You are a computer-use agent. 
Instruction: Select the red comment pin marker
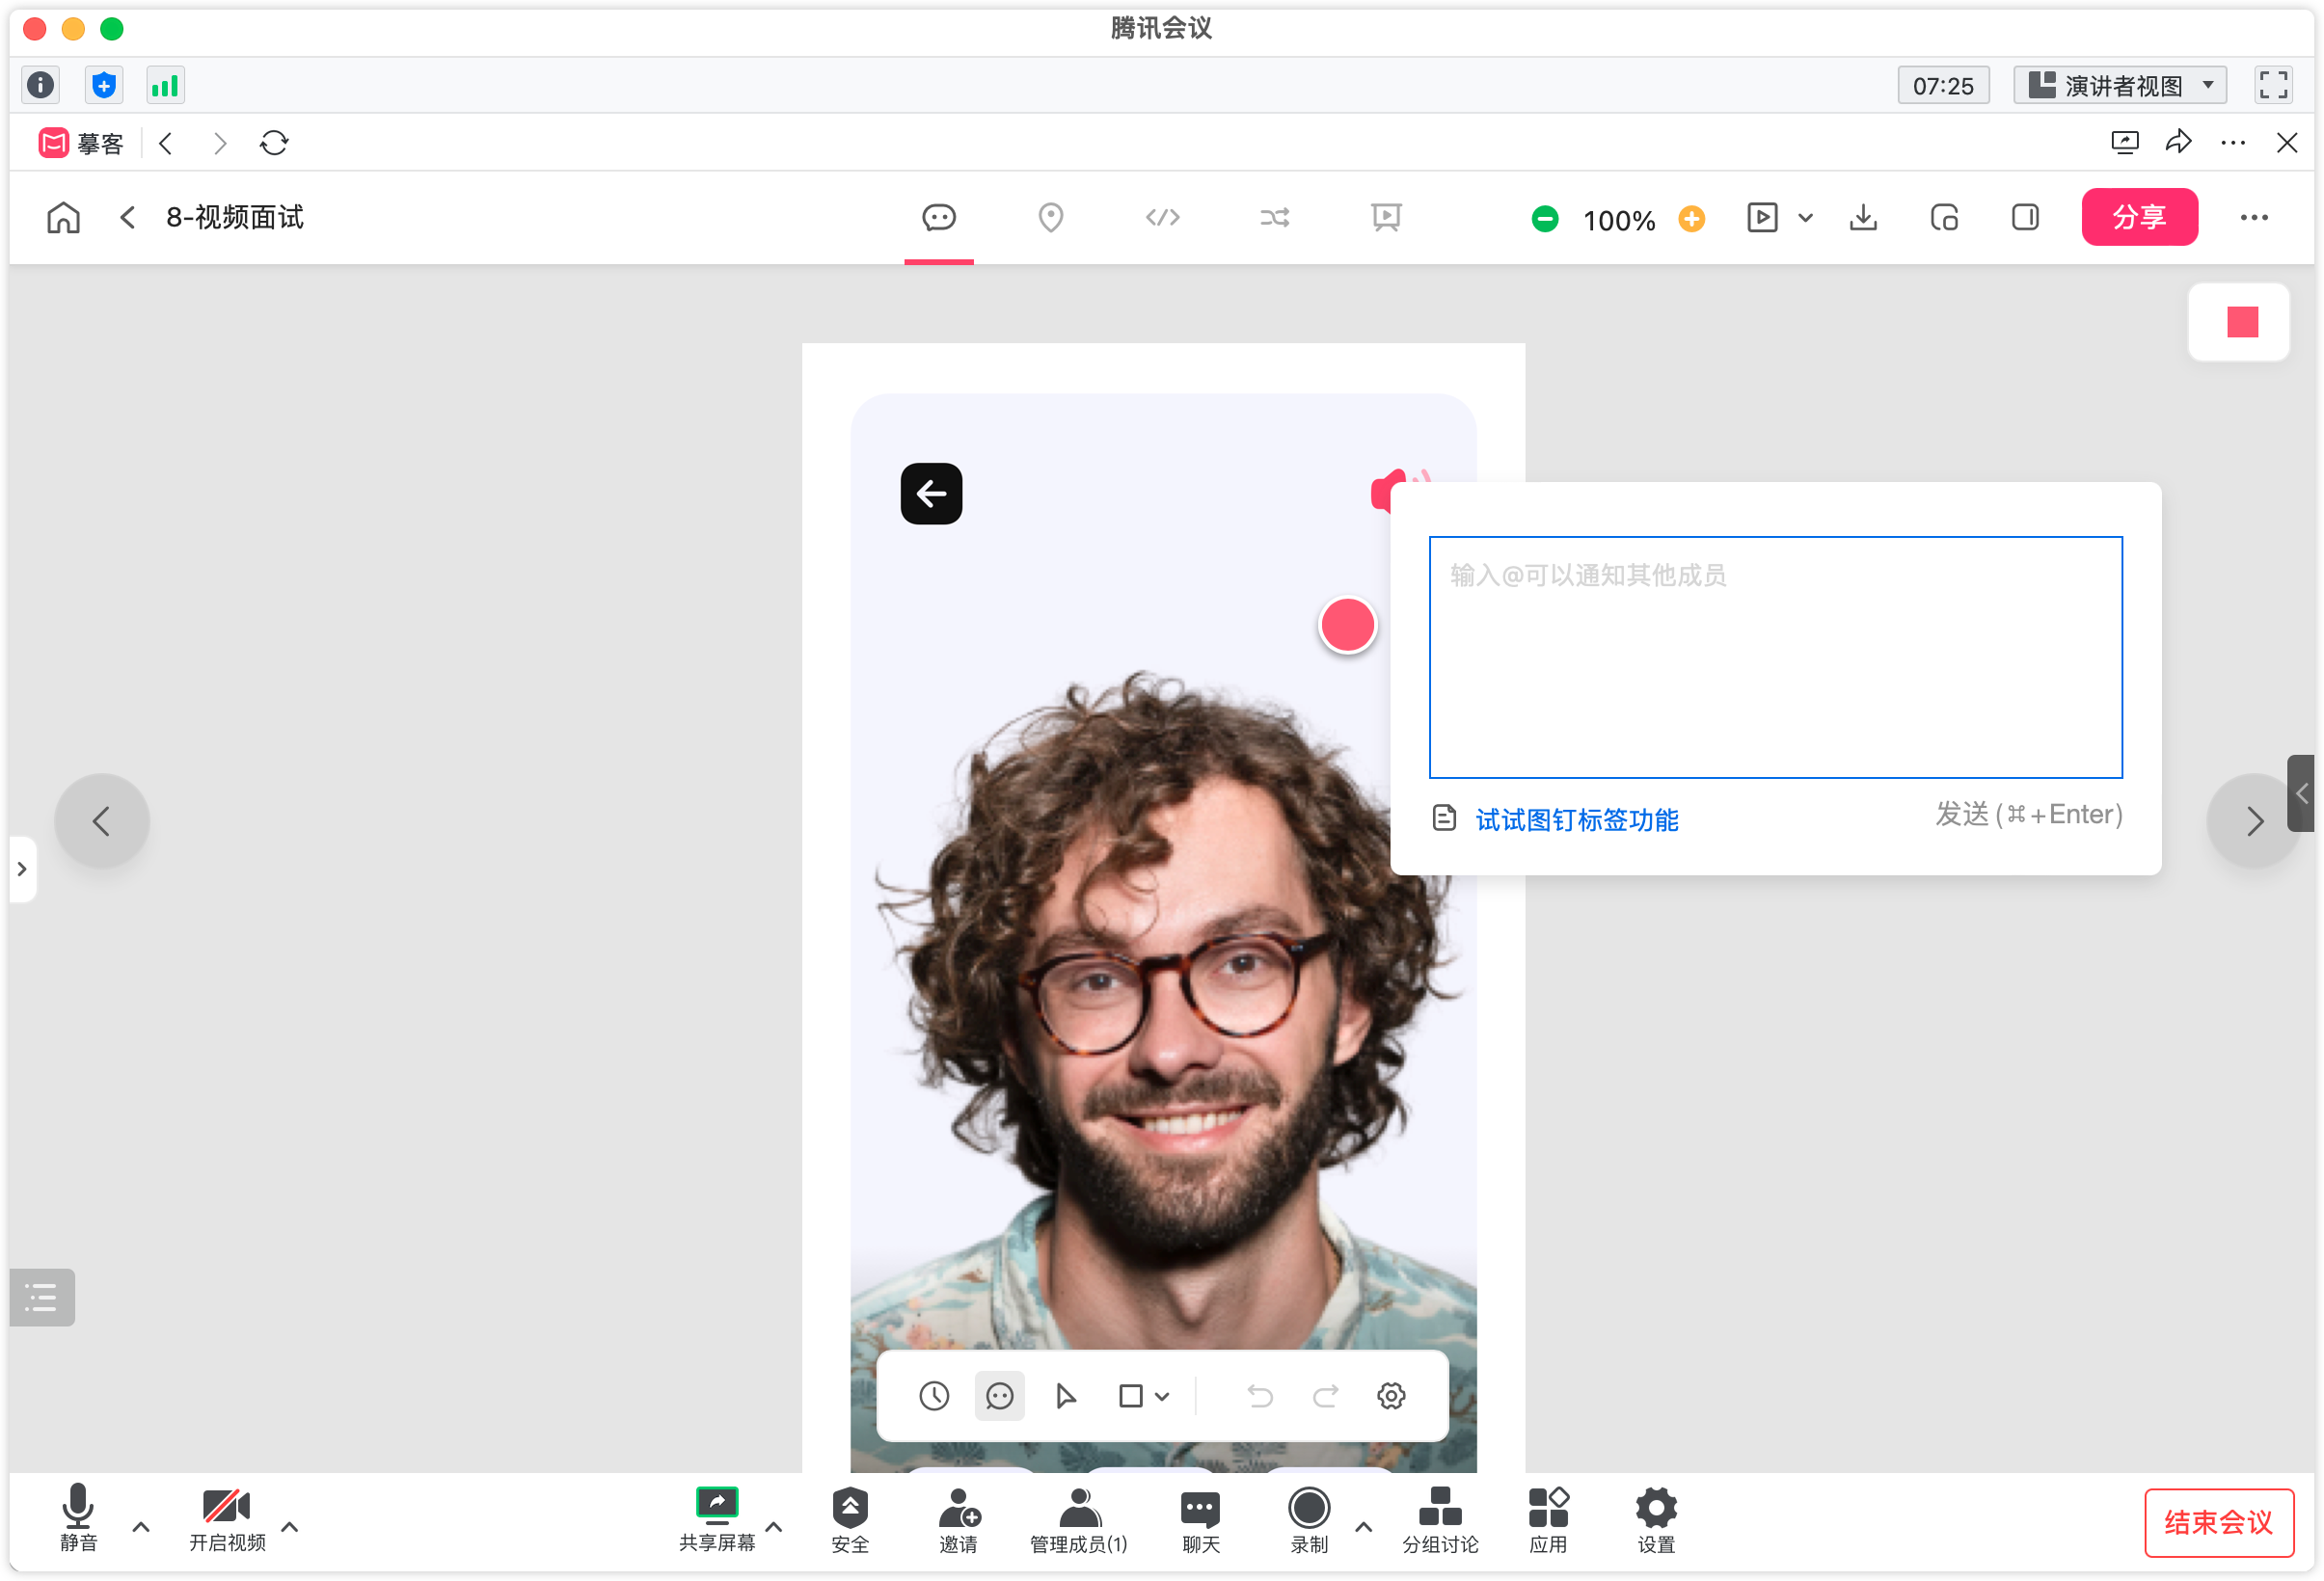coord(1347,625)
